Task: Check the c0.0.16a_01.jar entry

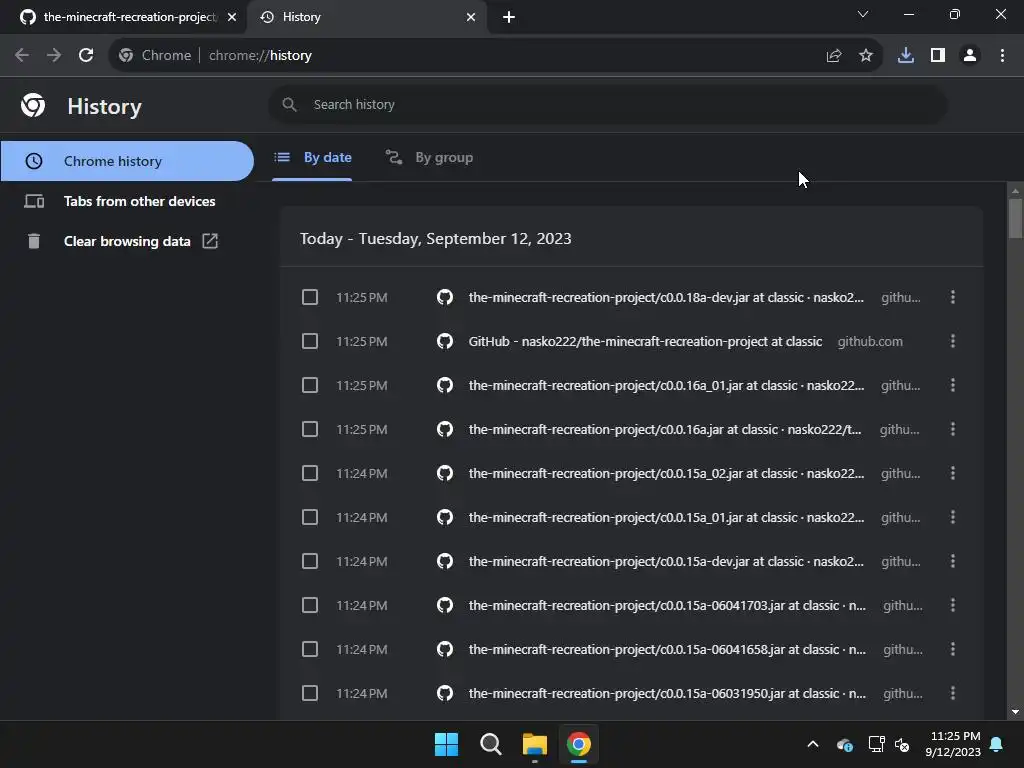Action: pos(310,385)
